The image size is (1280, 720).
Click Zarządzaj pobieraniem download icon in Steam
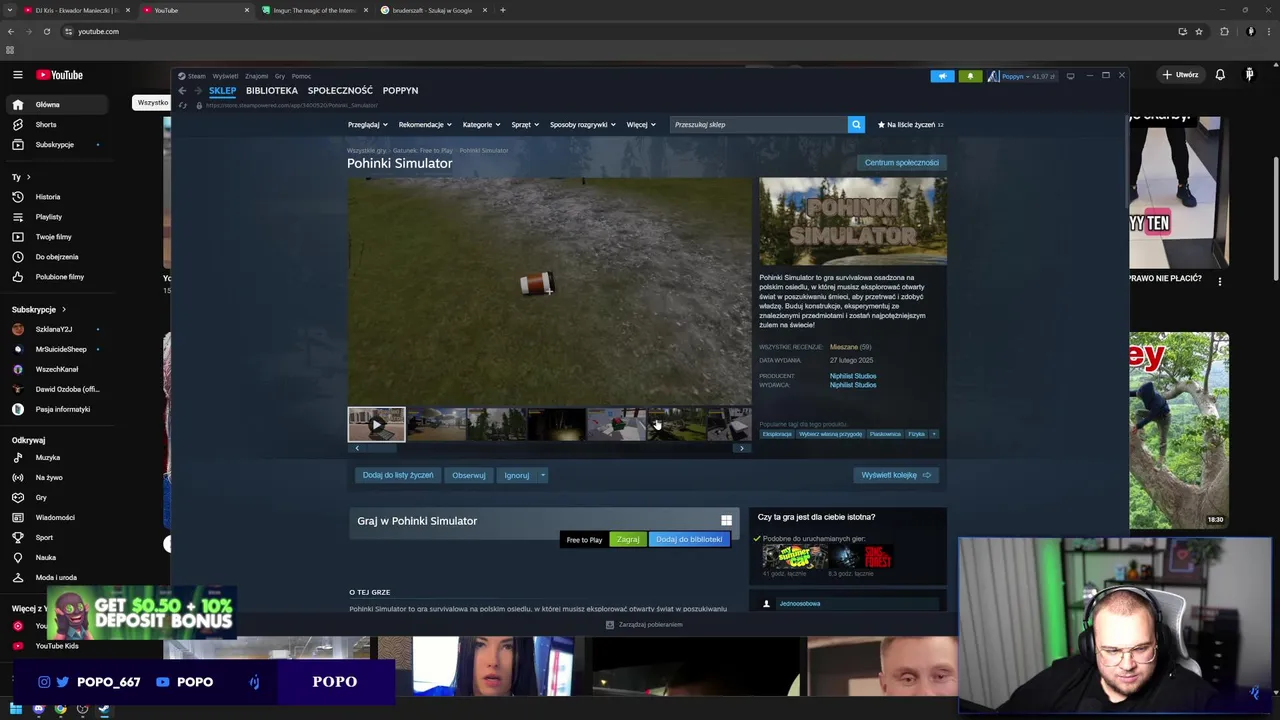coord(610,625)
